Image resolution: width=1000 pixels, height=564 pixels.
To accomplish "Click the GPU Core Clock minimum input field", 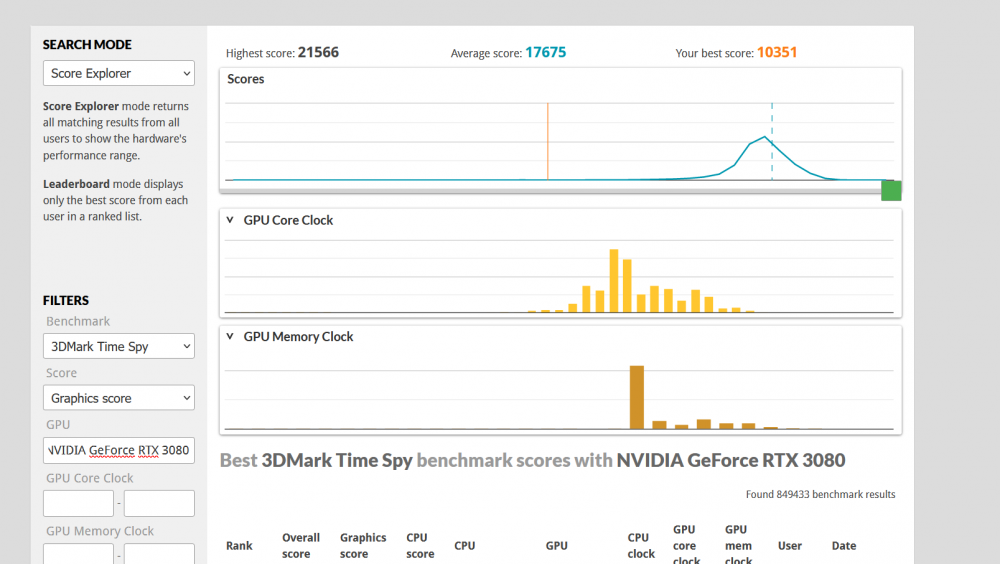I will tap(78, 503).
